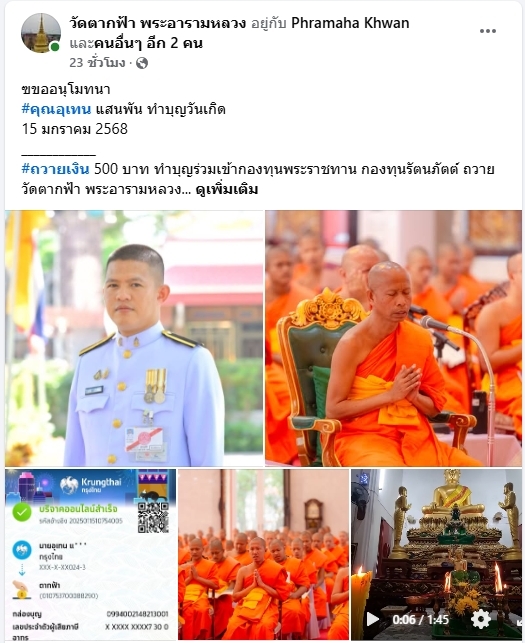This screenshot has width=525, height=643.
Task: Open the #คุณอุเทน hashtag
Action: pos(56,109)
